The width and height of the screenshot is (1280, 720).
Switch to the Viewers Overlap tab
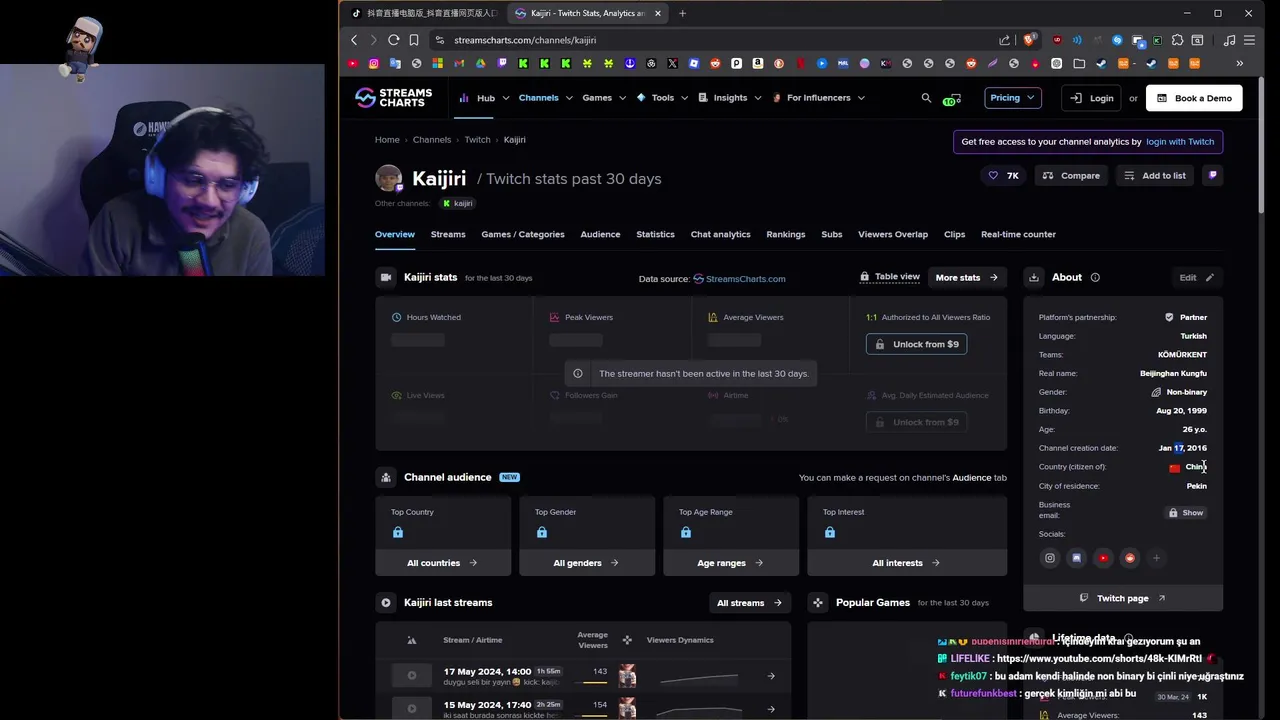pyautogui.click(x=893, y=234)
